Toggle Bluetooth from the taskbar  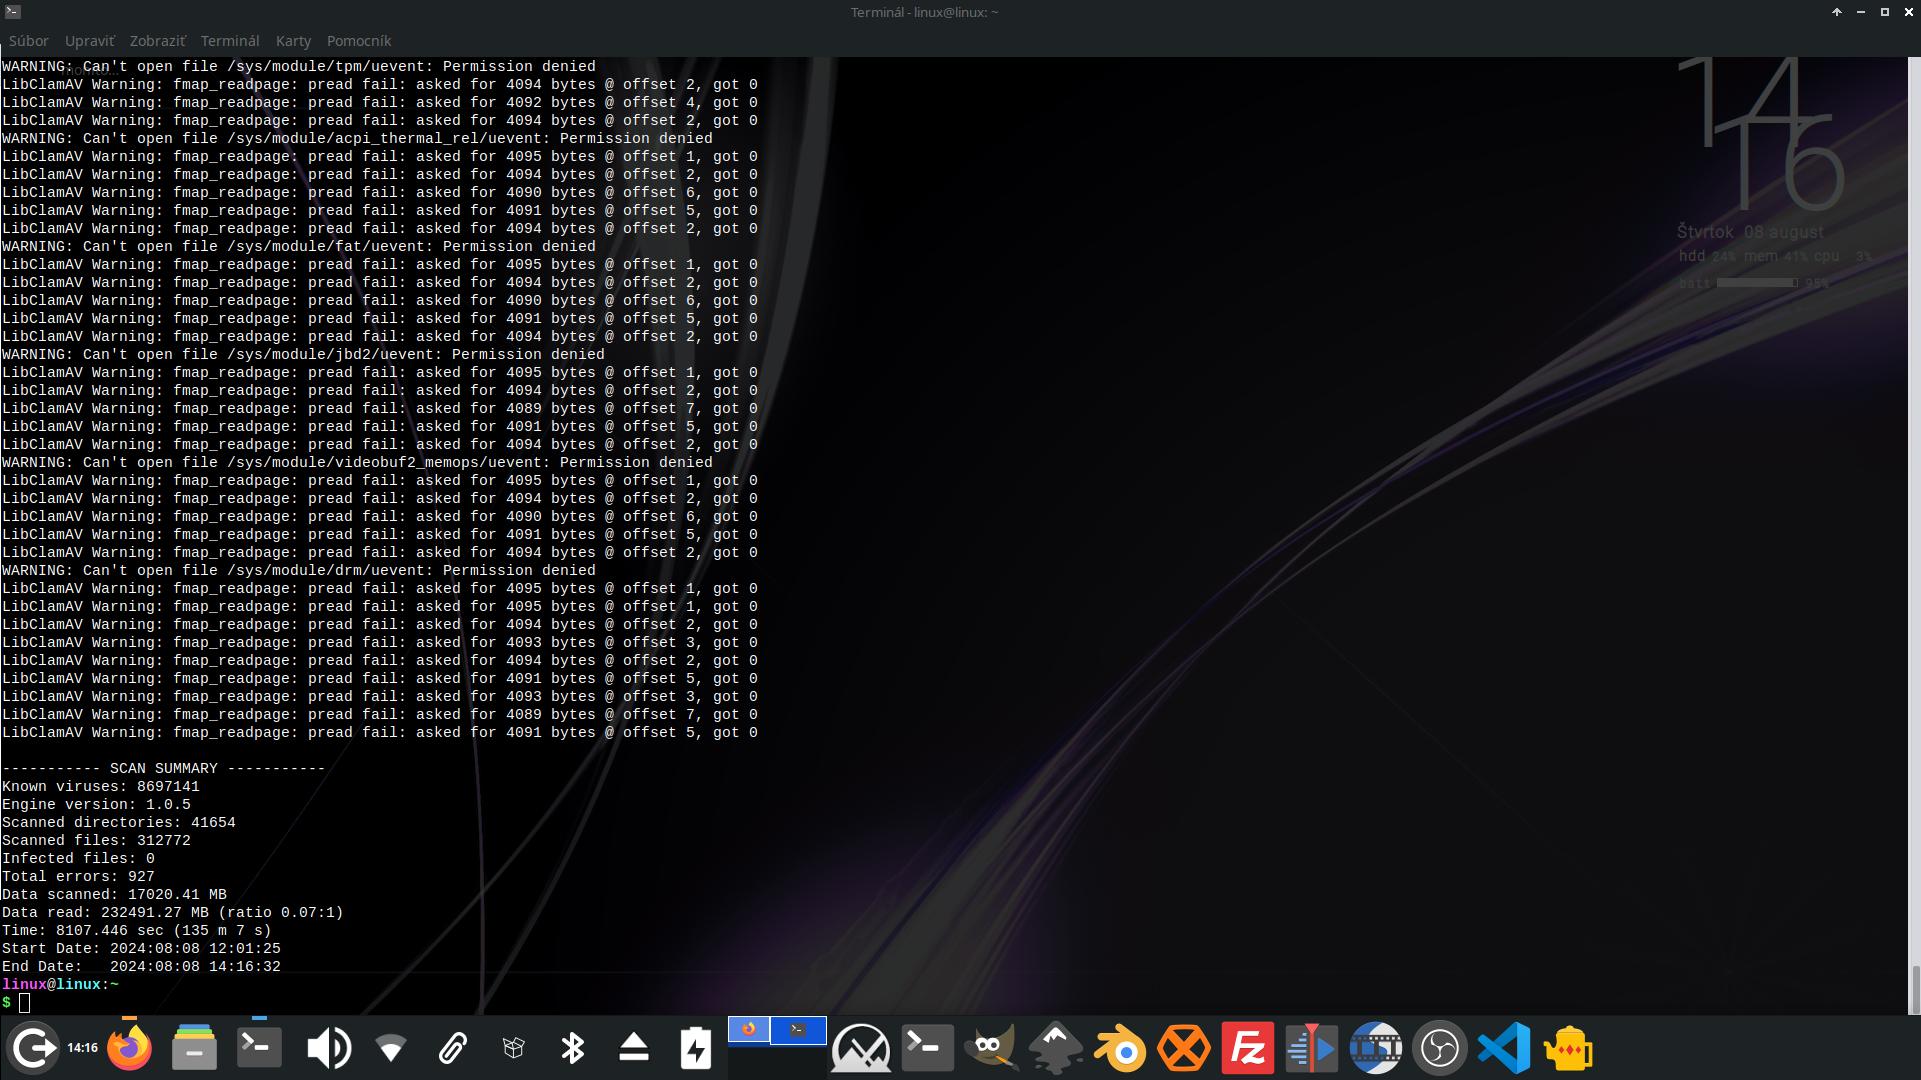point(573,1048)
